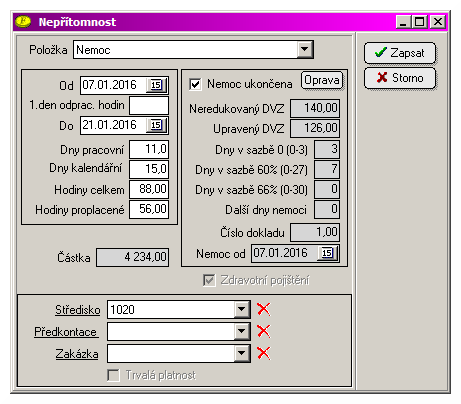The height and width of the screenshot is (404, 461).
Task: Clear Středisko value with red X
Action: (x=264, y=309)
